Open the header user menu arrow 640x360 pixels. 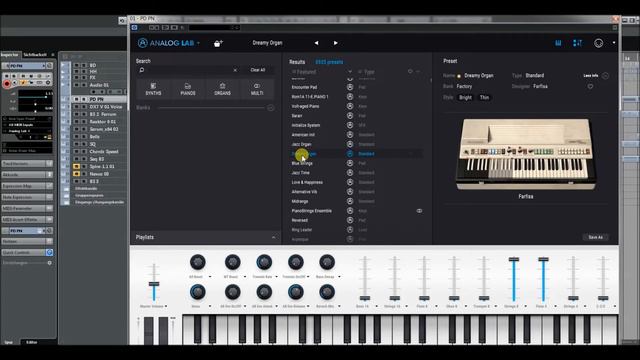coord(613,43)
